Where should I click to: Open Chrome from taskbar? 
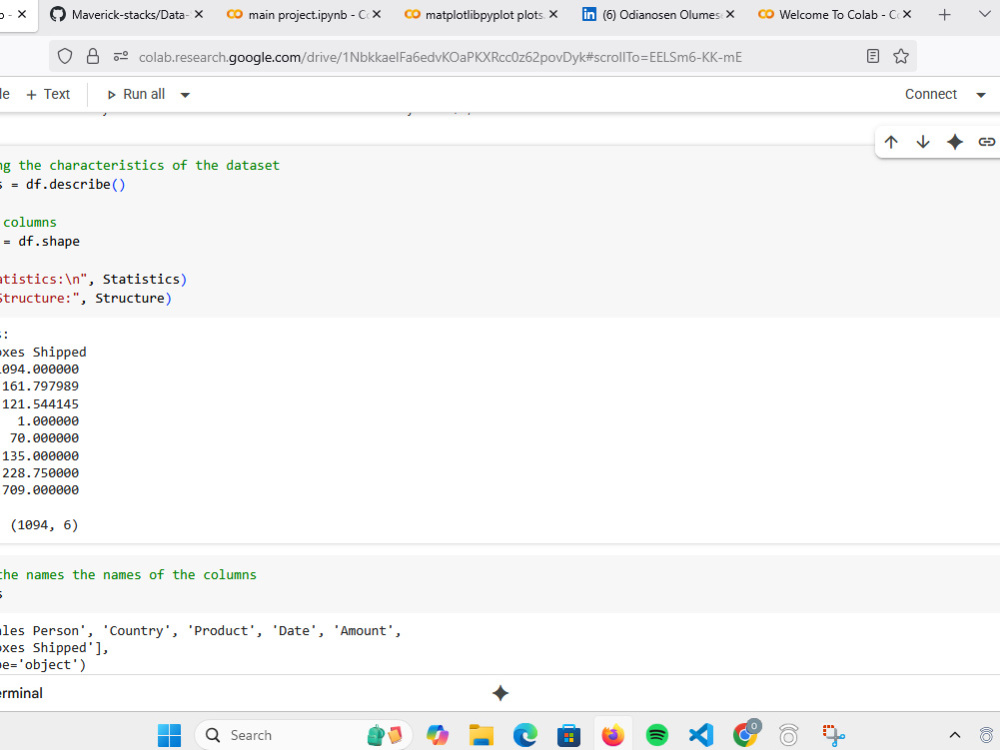click(746, 734)
